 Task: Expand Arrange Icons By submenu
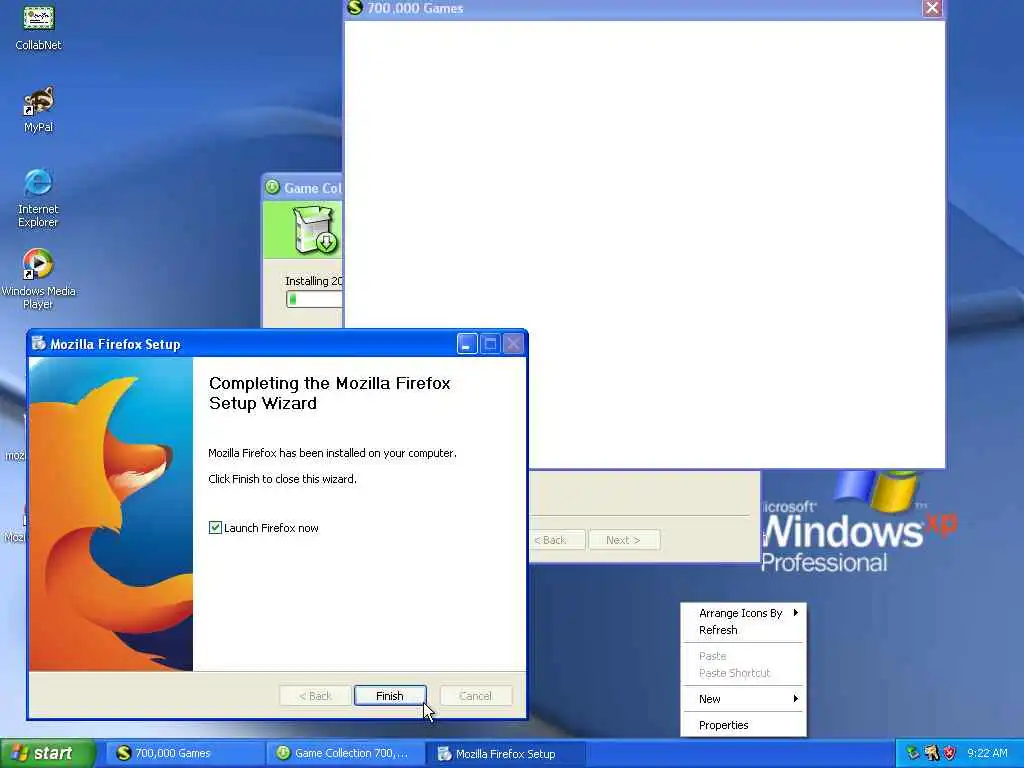point(743,613)
